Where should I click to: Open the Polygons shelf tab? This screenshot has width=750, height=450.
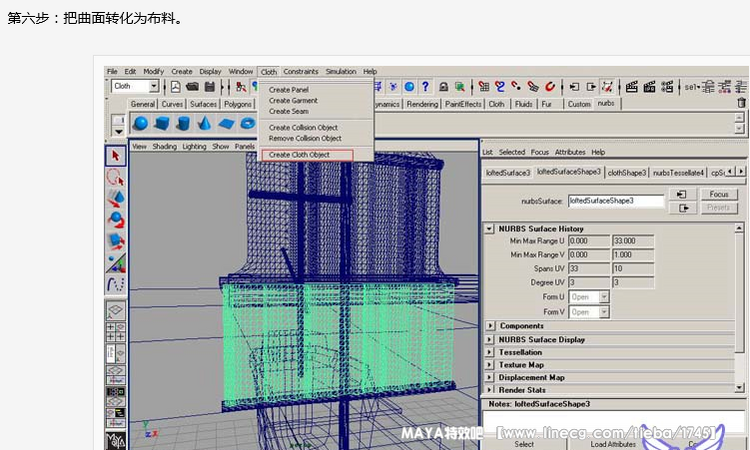tap(238, 104)
